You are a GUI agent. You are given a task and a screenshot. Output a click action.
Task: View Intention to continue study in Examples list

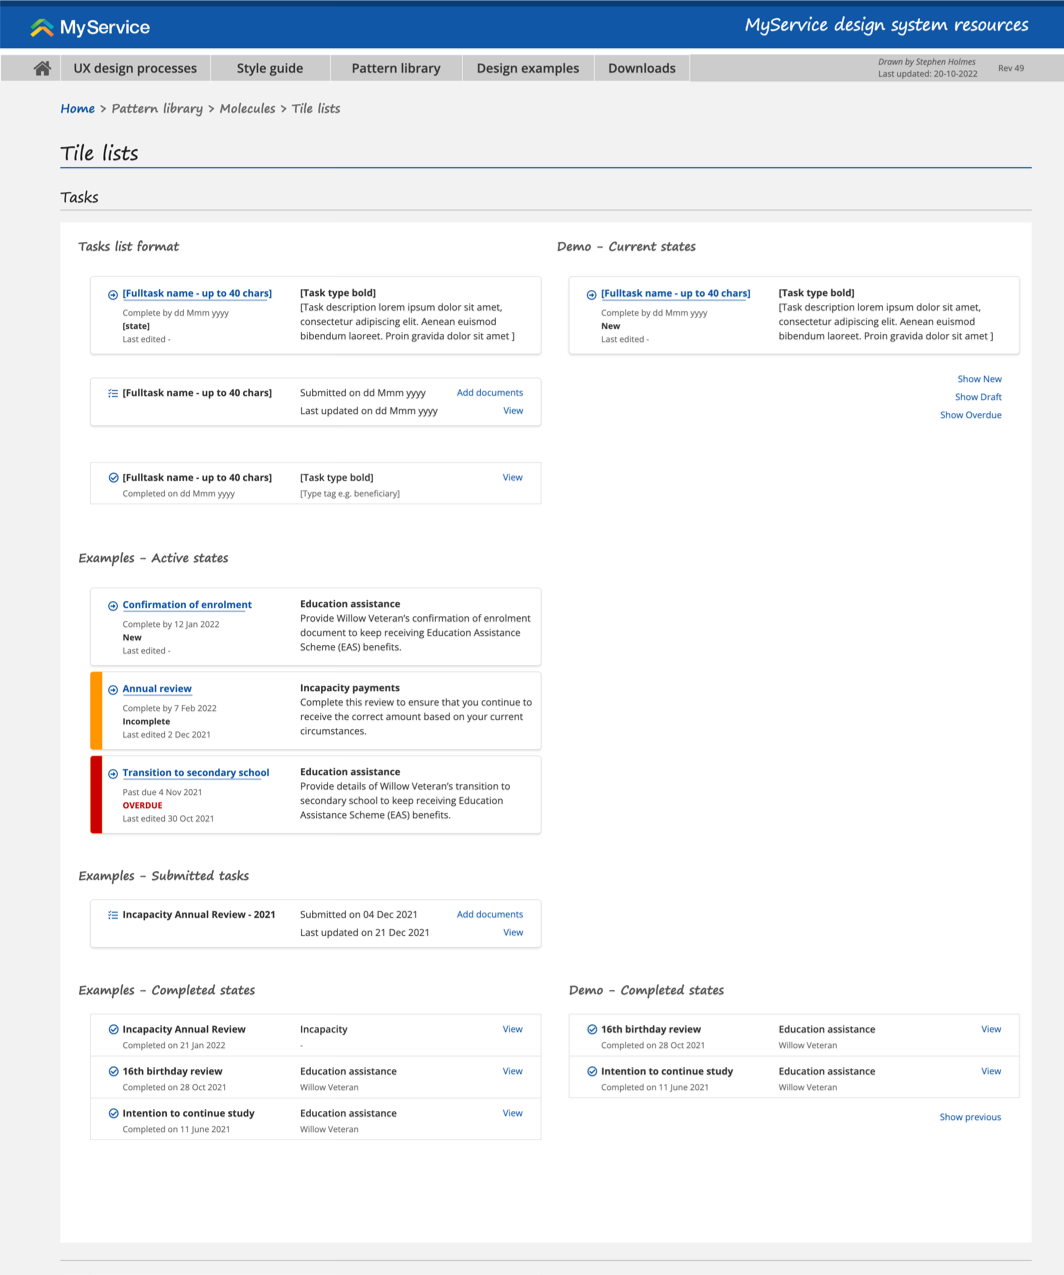pyautogui.click(x=512, y=1113)
